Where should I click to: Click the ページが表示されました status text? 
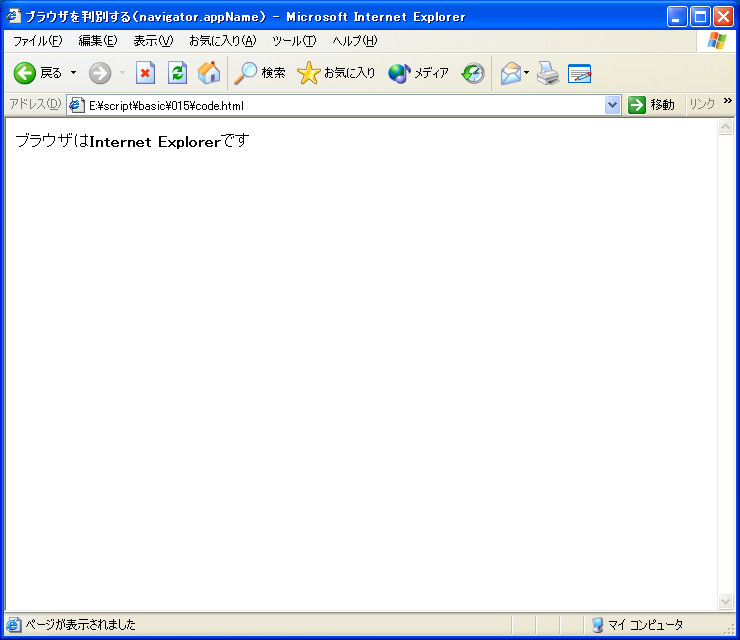(x=80, y=625)
